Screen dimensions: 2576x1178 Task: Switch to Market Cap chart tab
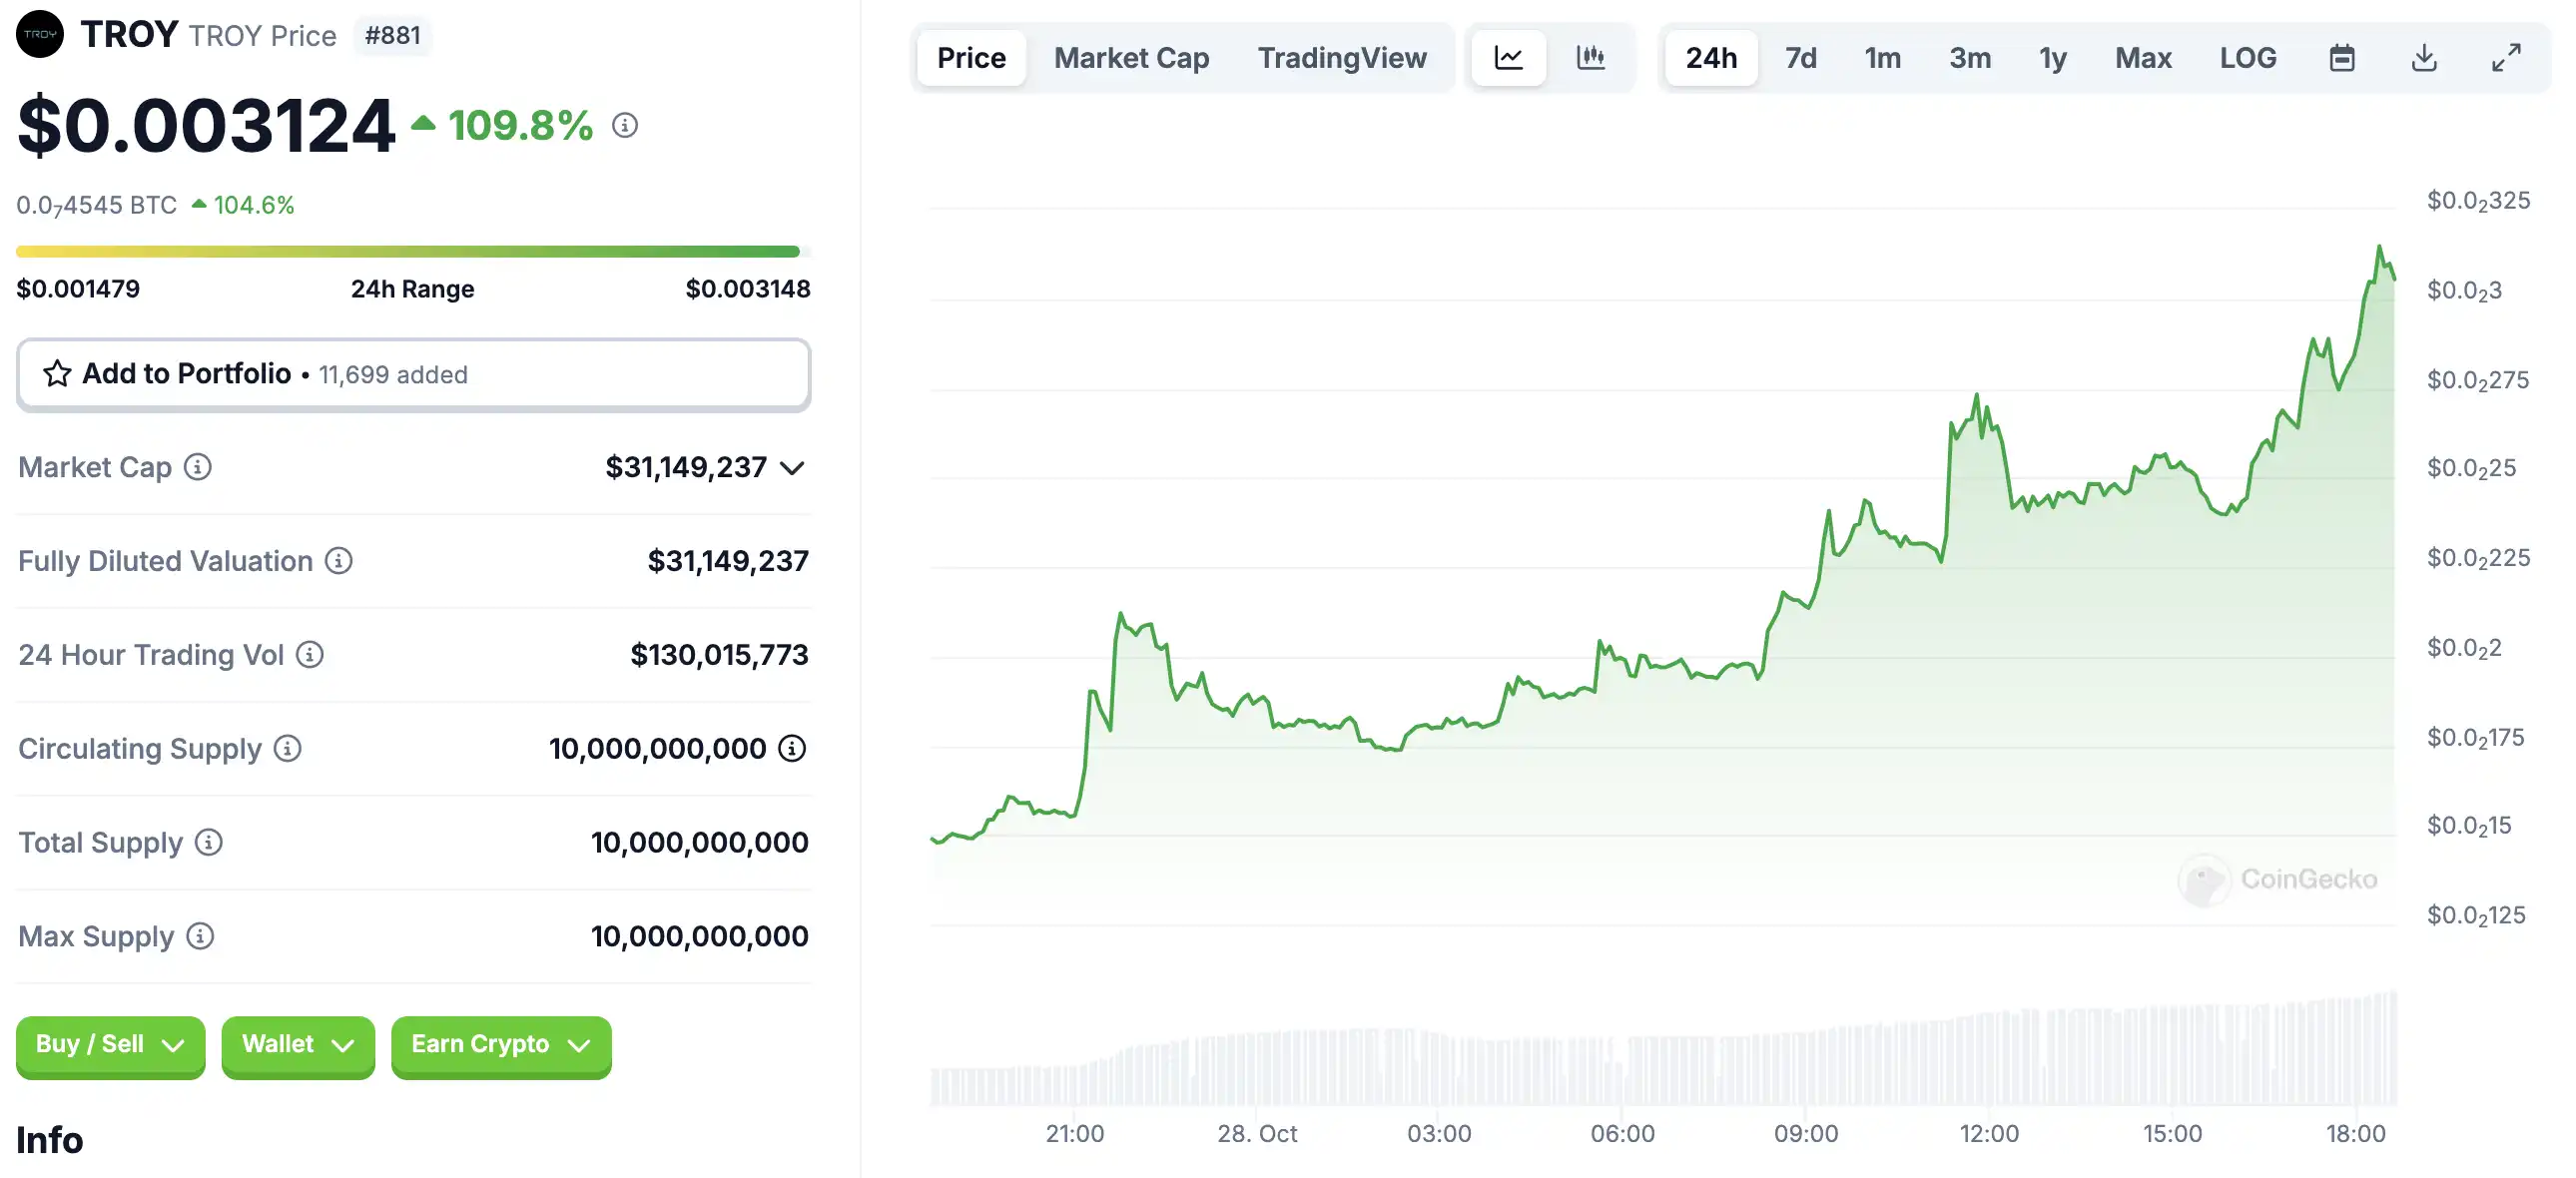[x=1131, y=58]
